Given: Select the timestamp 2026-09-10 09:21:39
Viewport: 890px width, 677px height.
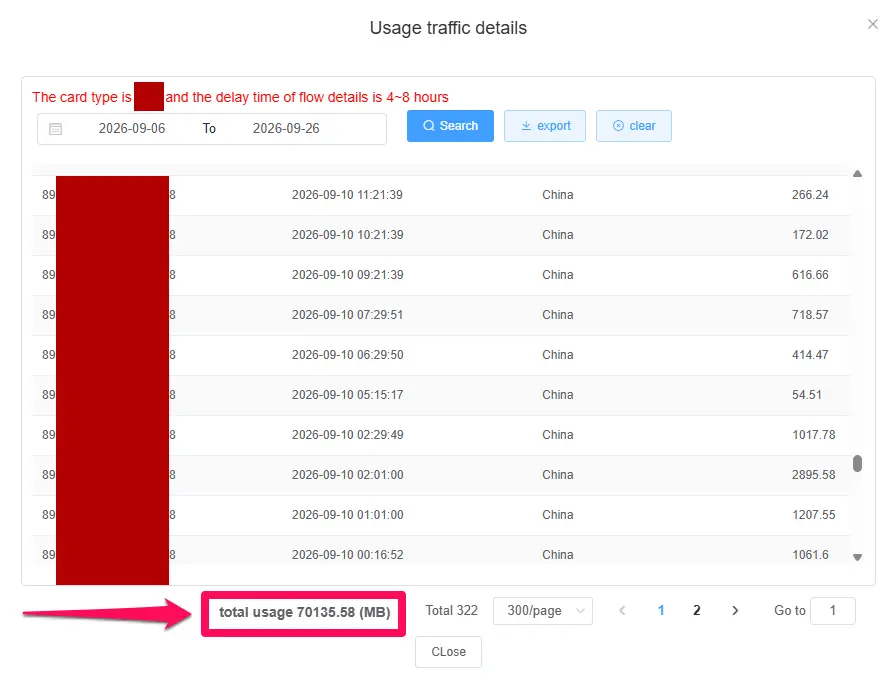Looking at the screenshot, I should click(x=347, y=275).
